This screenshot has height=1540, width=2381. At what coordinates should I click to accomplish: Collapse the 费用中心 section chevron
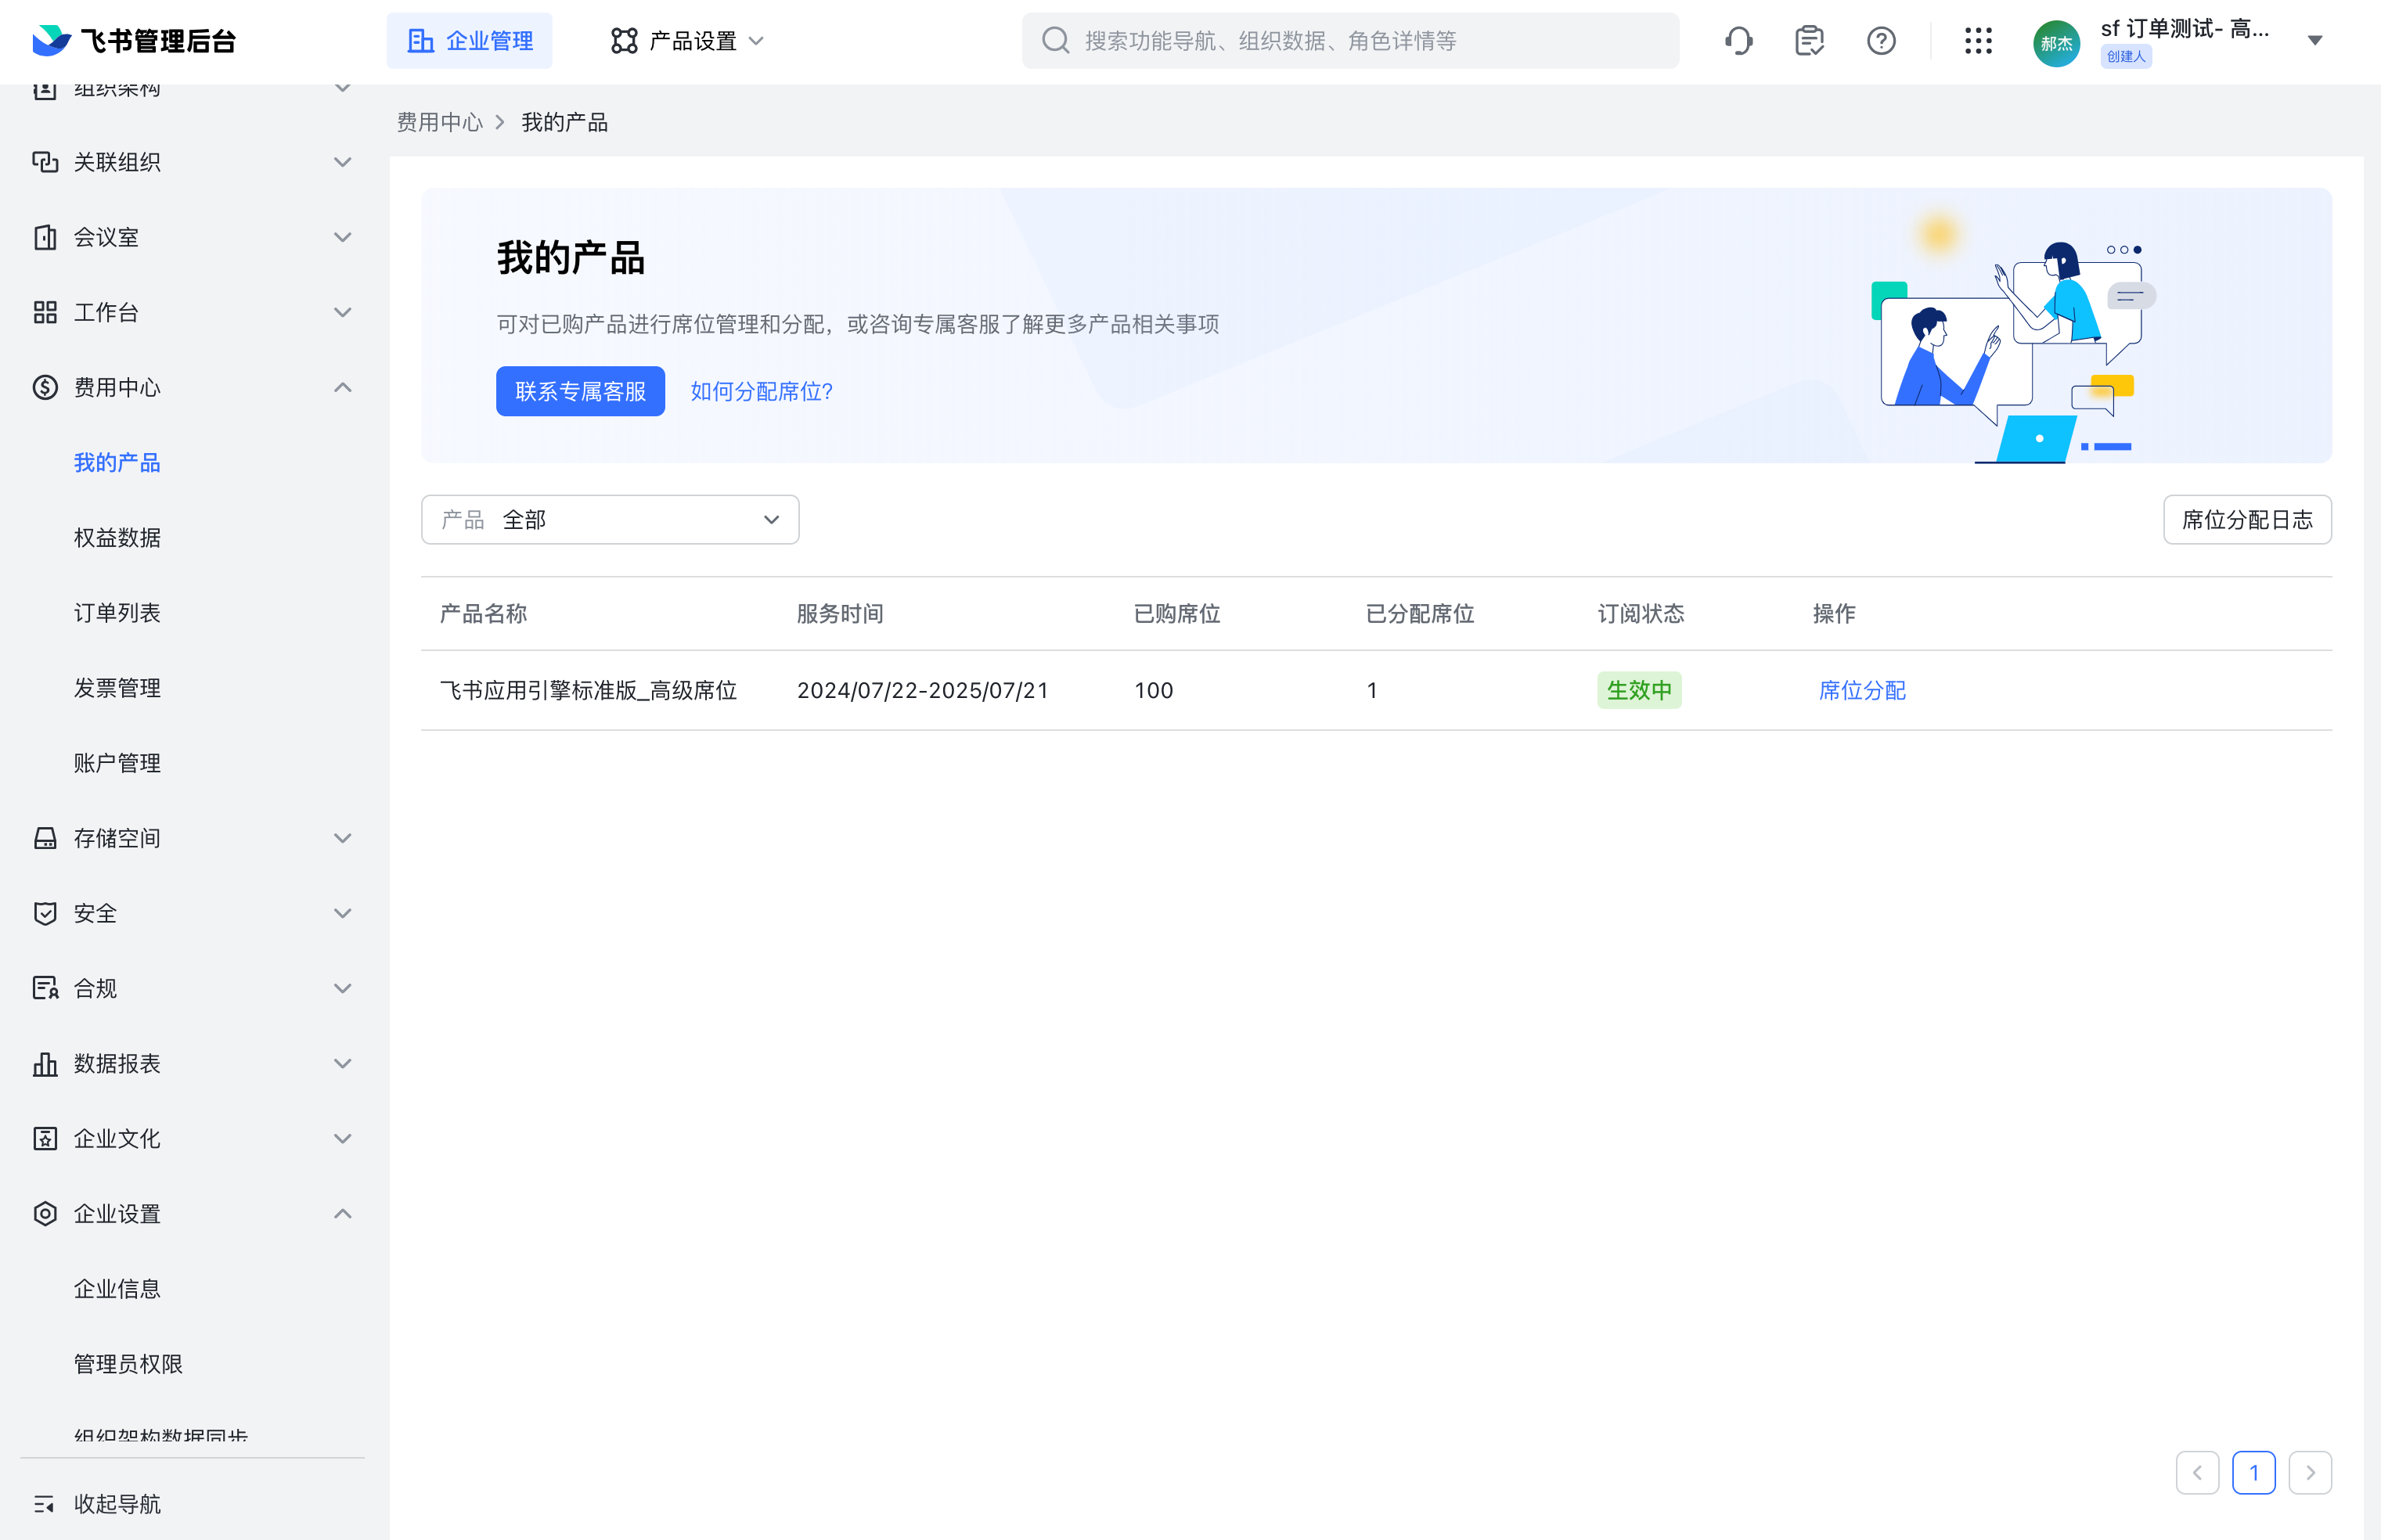coord(343,387)
